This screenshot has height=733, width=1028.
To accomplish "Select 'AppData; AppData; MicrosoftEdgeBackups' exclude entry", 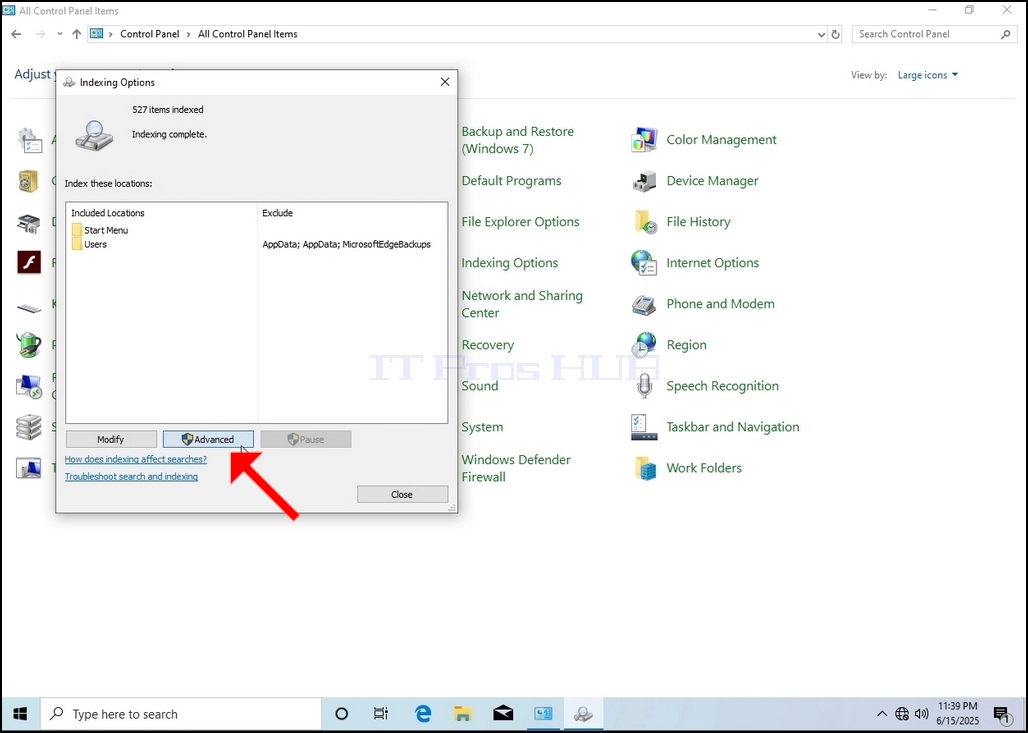I will pyautogui.click(x=346, y=244).
